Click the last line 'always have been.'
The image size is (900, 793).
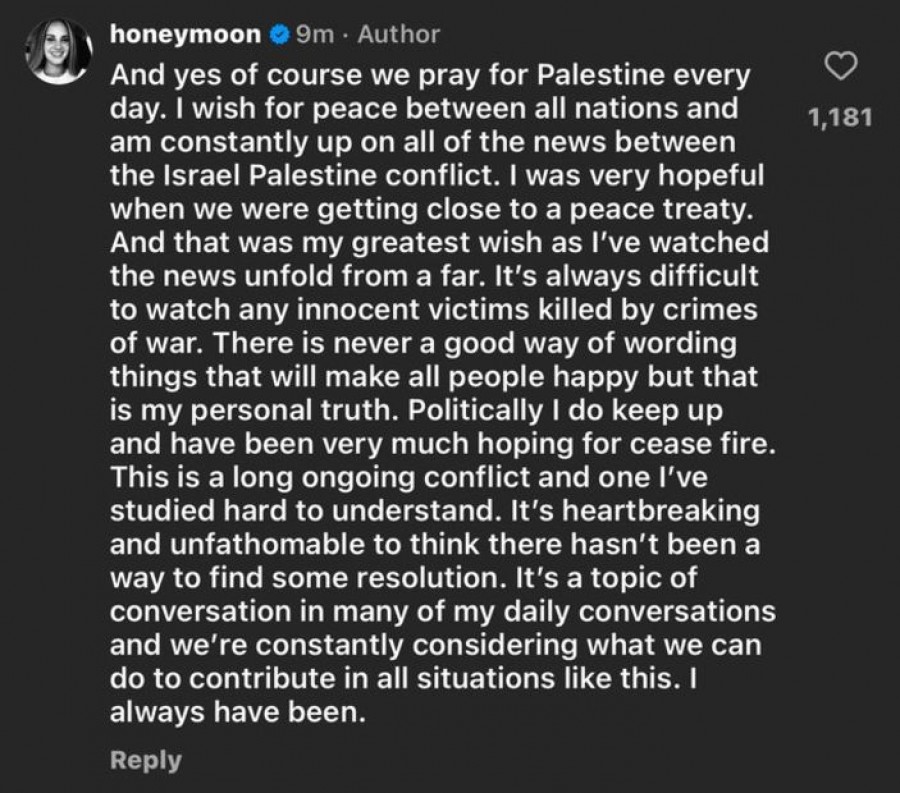tap(238, 713)
